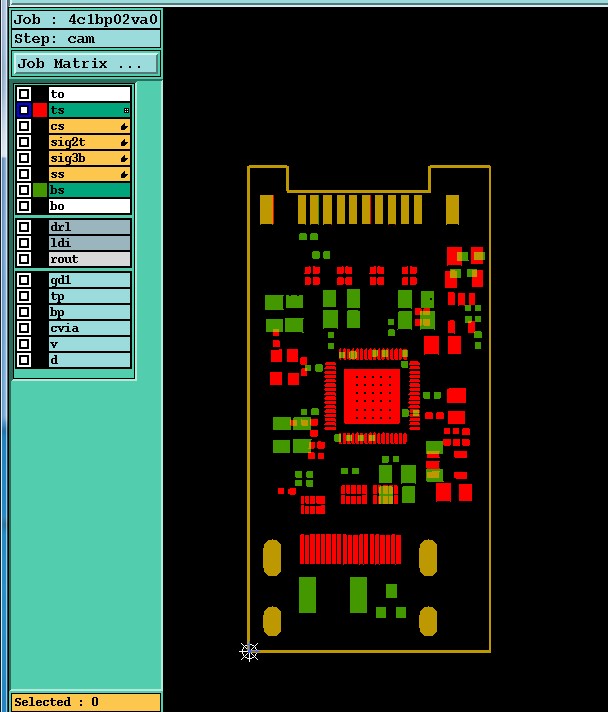Click the hand icon on ss layer
Viewport: 608px width, 712px height.
(x=124, y=174)
